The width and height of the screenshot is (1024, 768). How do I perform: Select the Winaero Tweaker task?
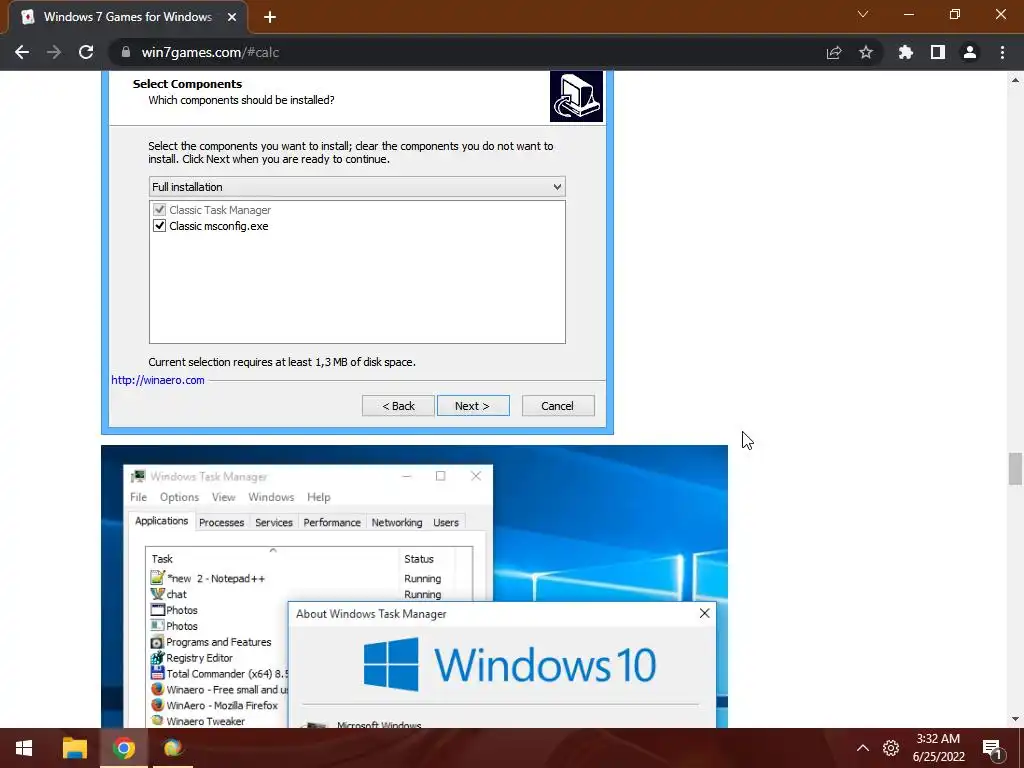pos(218,721)
